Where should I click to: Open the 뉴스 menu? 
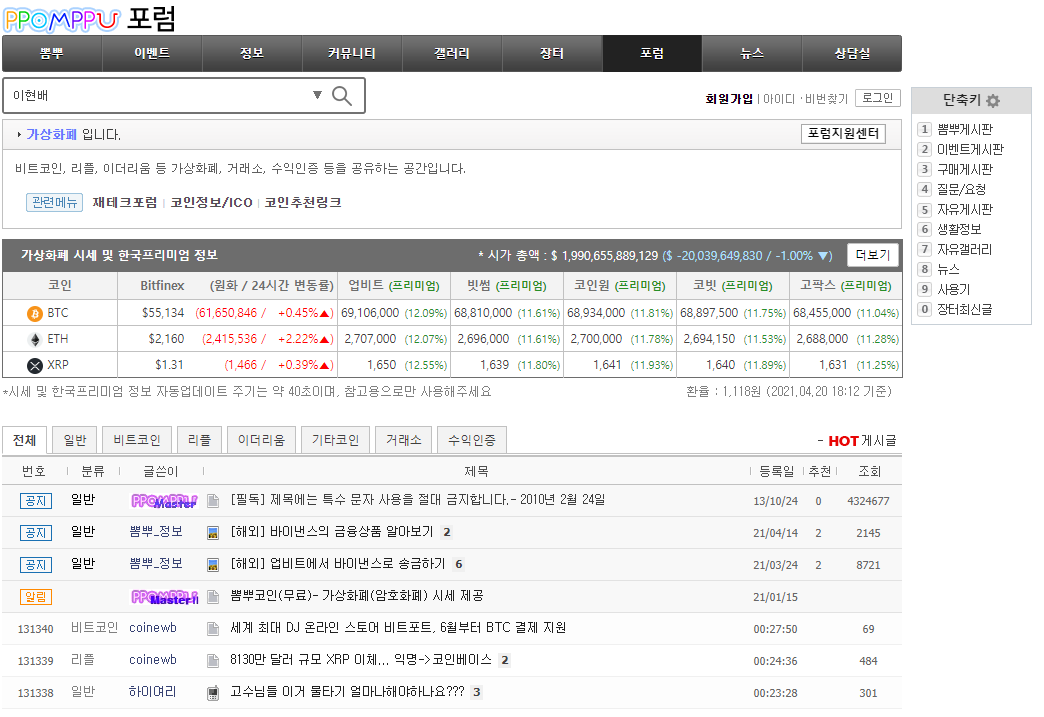752,53
